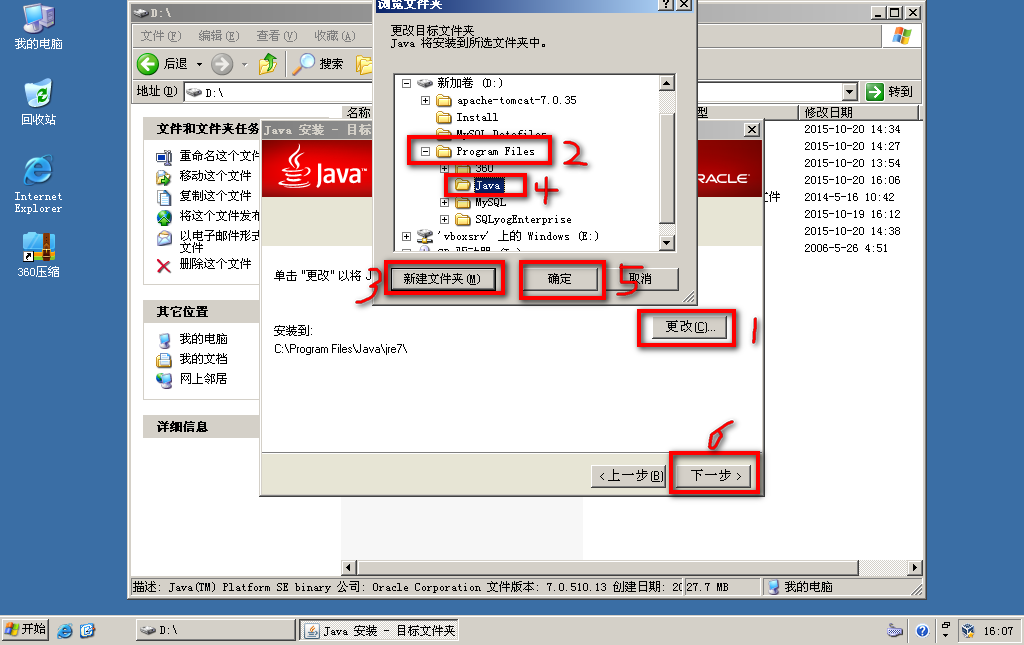Expand the MySQL folder node

point(444,202)
